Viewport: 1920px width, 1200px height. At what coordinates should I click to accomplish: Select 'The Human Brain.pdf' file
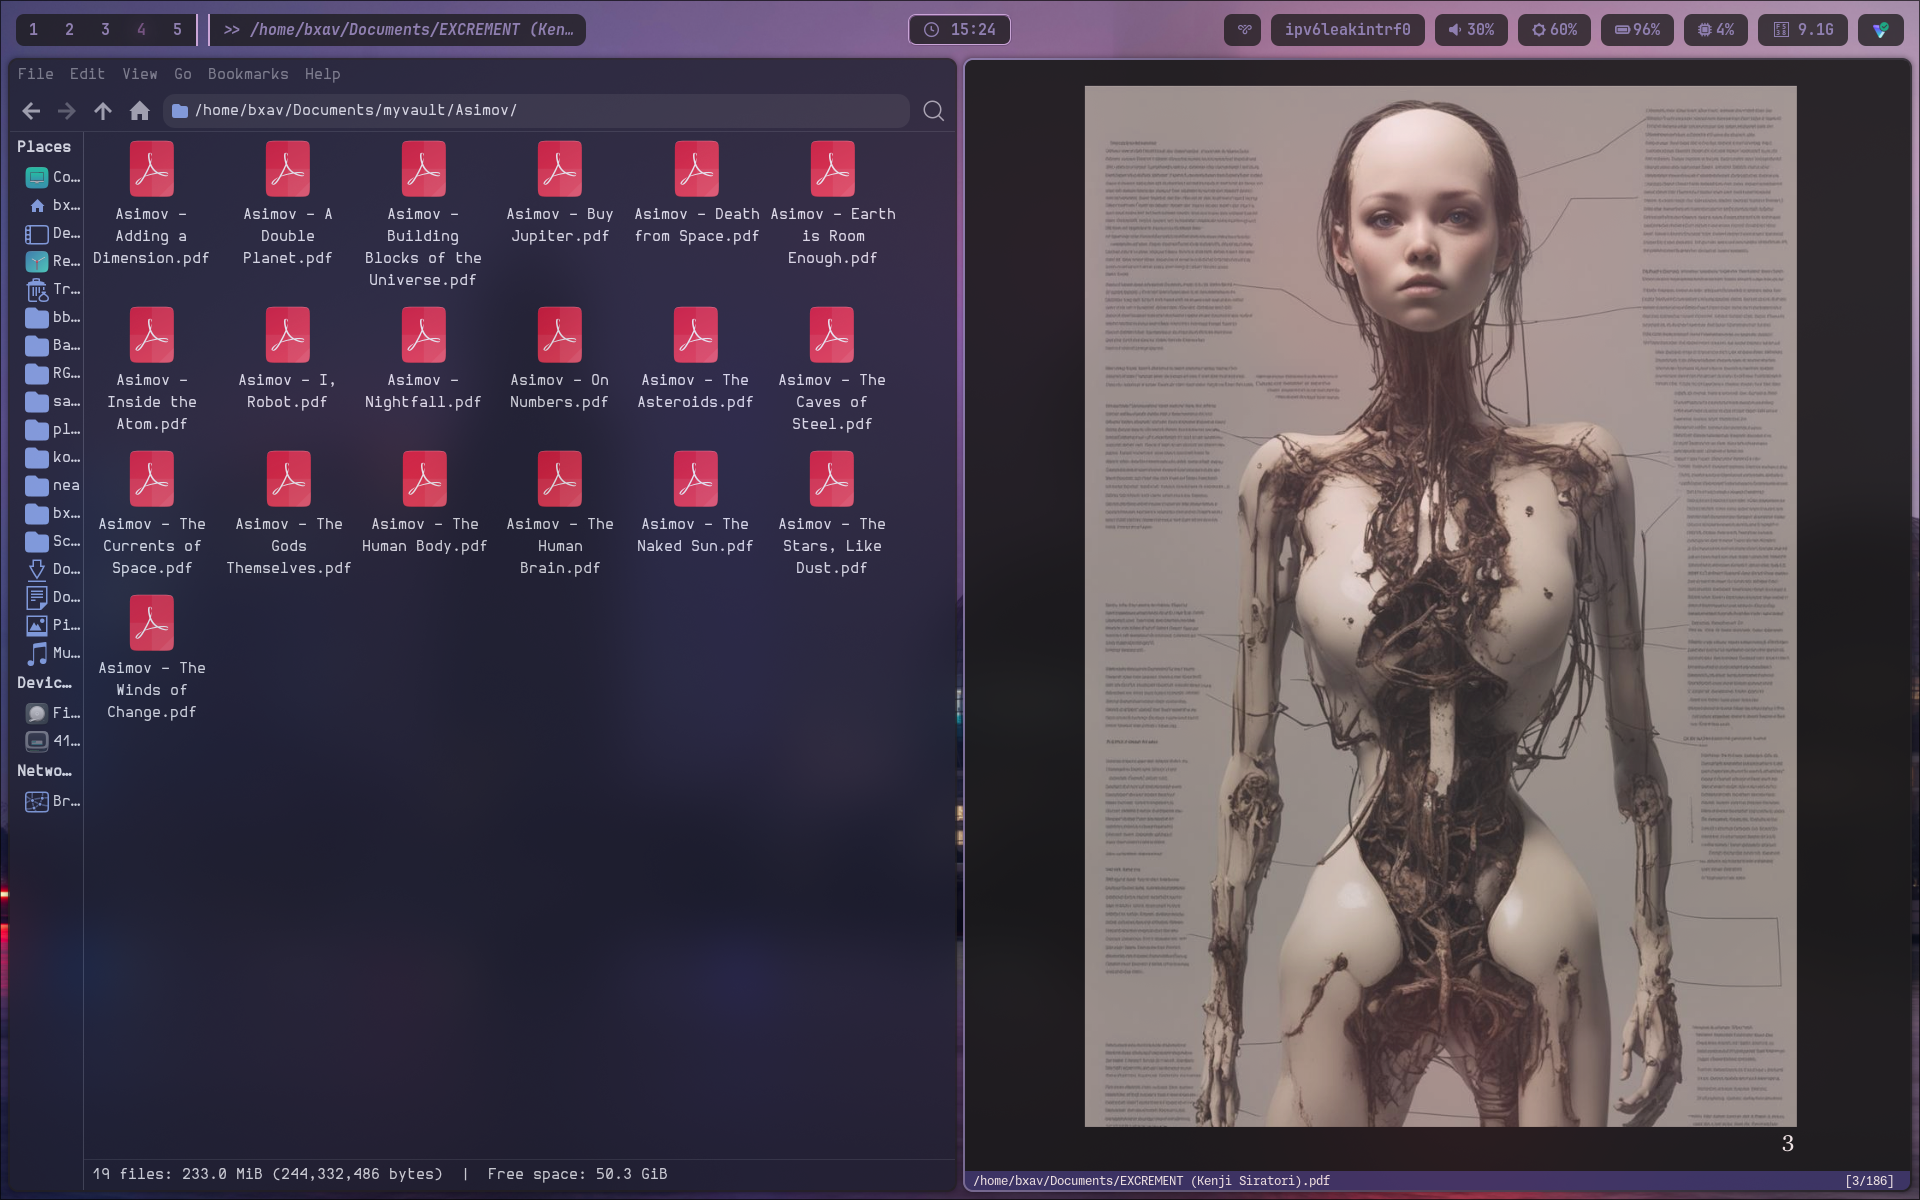click(x=560, y=513)
